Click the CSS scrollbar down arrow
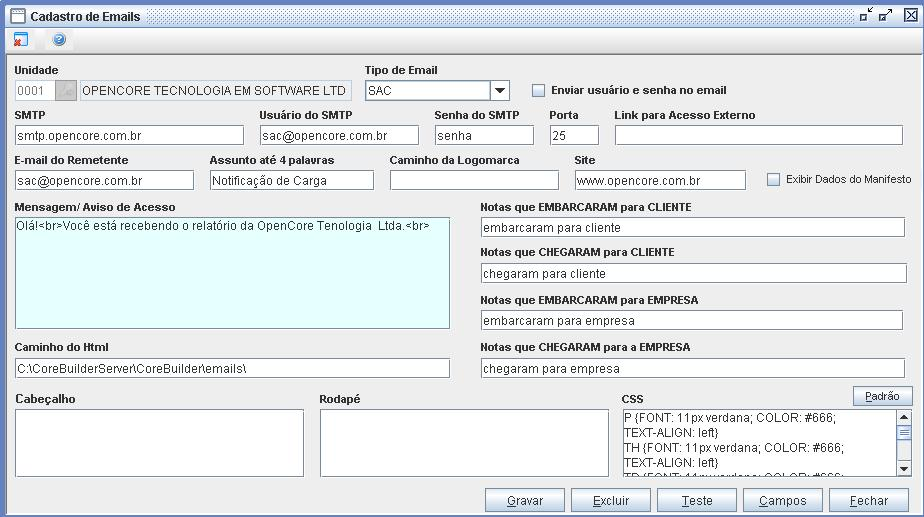The height and width of the screenshot is (517, 924). (x=904, y=469)
